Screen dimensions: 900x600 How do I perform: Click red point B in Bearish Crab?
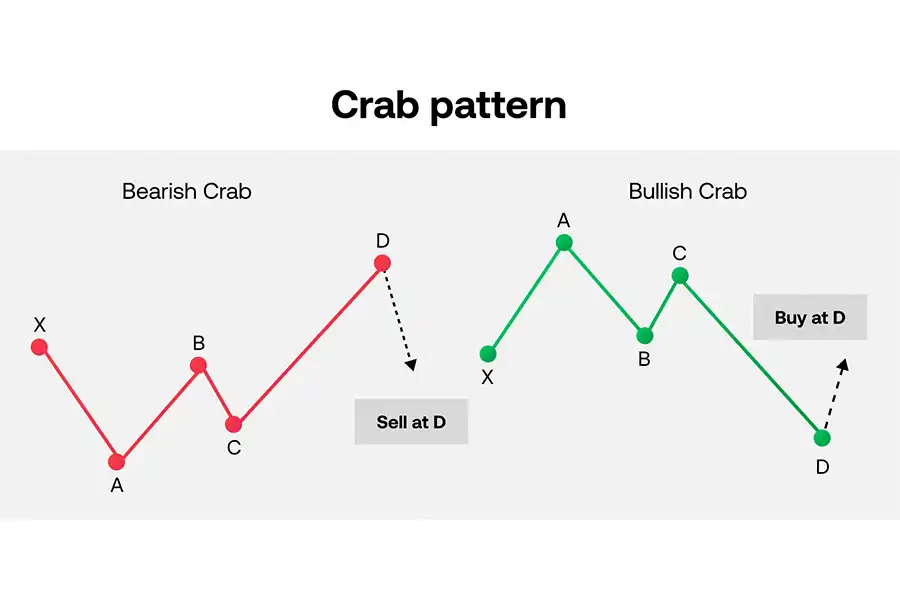[x=198, y=365]
